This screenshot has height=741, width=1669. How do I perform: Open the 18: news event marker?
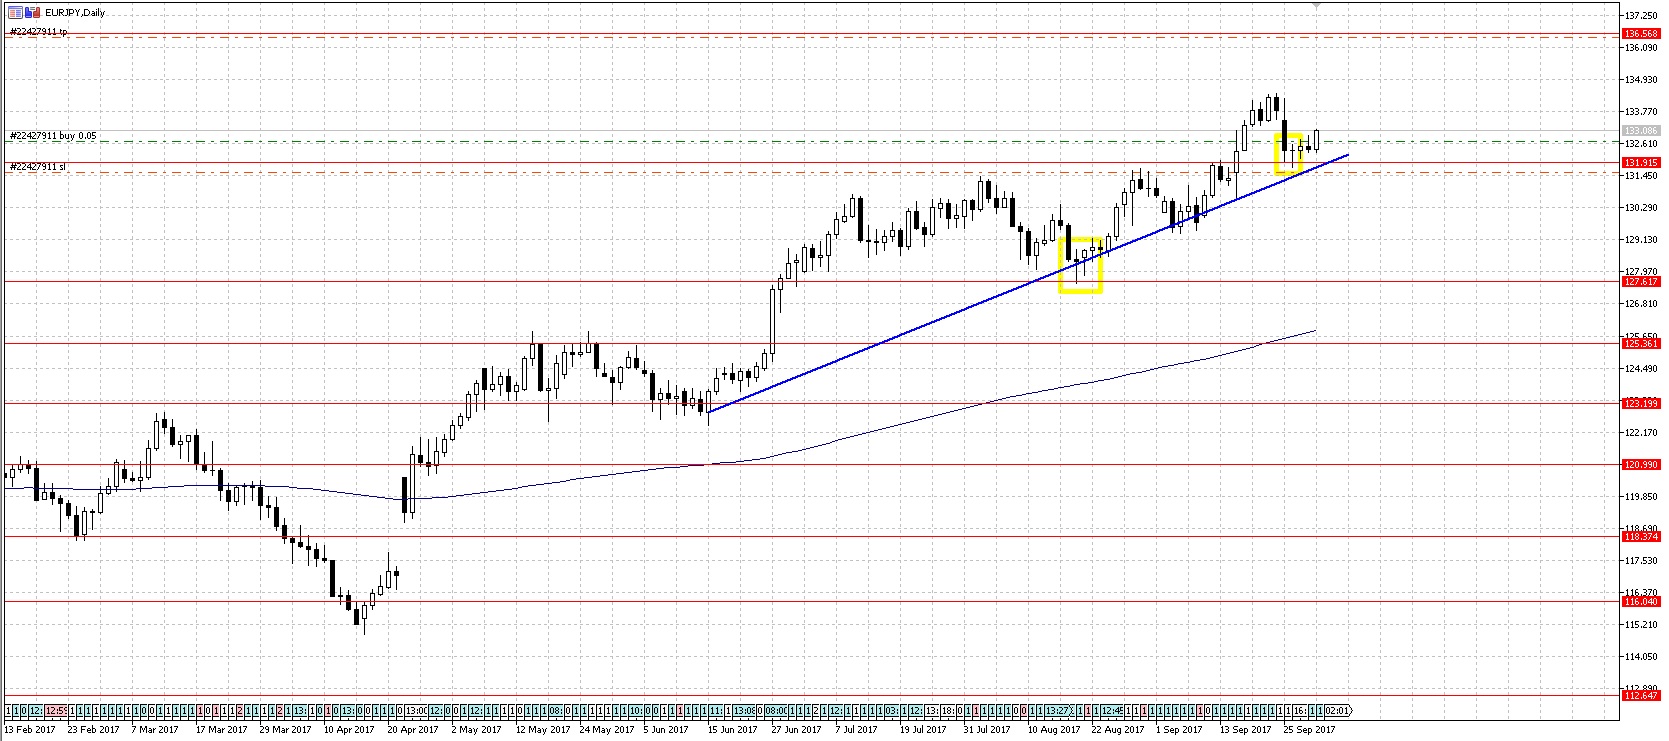click(948, 710)
